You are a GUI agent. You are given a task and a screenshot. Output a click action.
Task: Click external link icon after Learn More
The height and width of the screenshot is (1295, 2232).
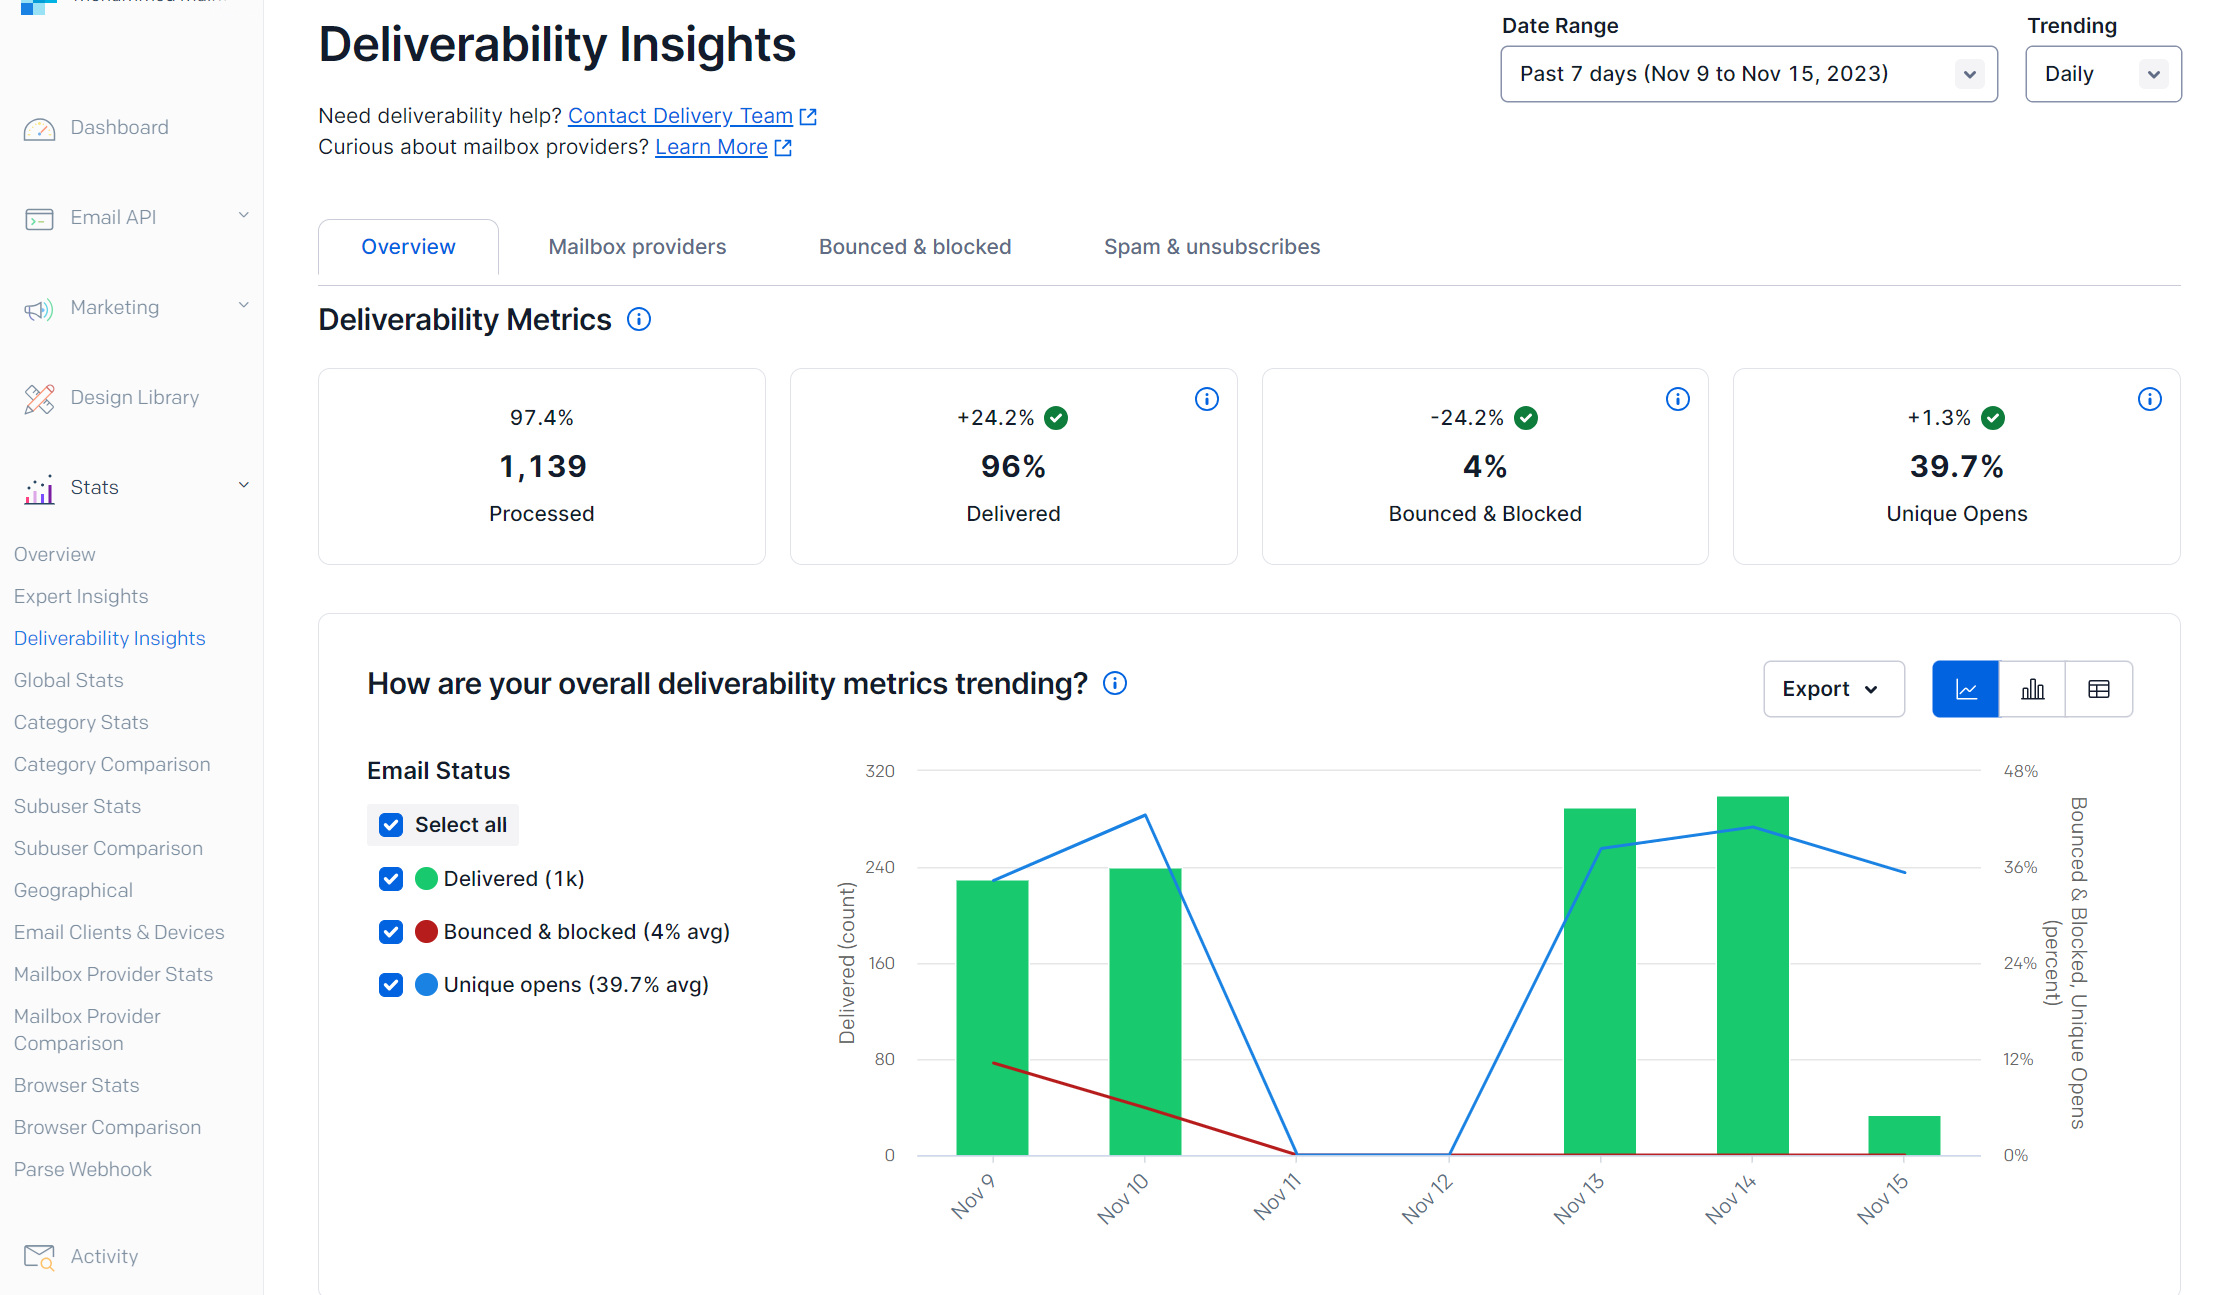[783, 148]
